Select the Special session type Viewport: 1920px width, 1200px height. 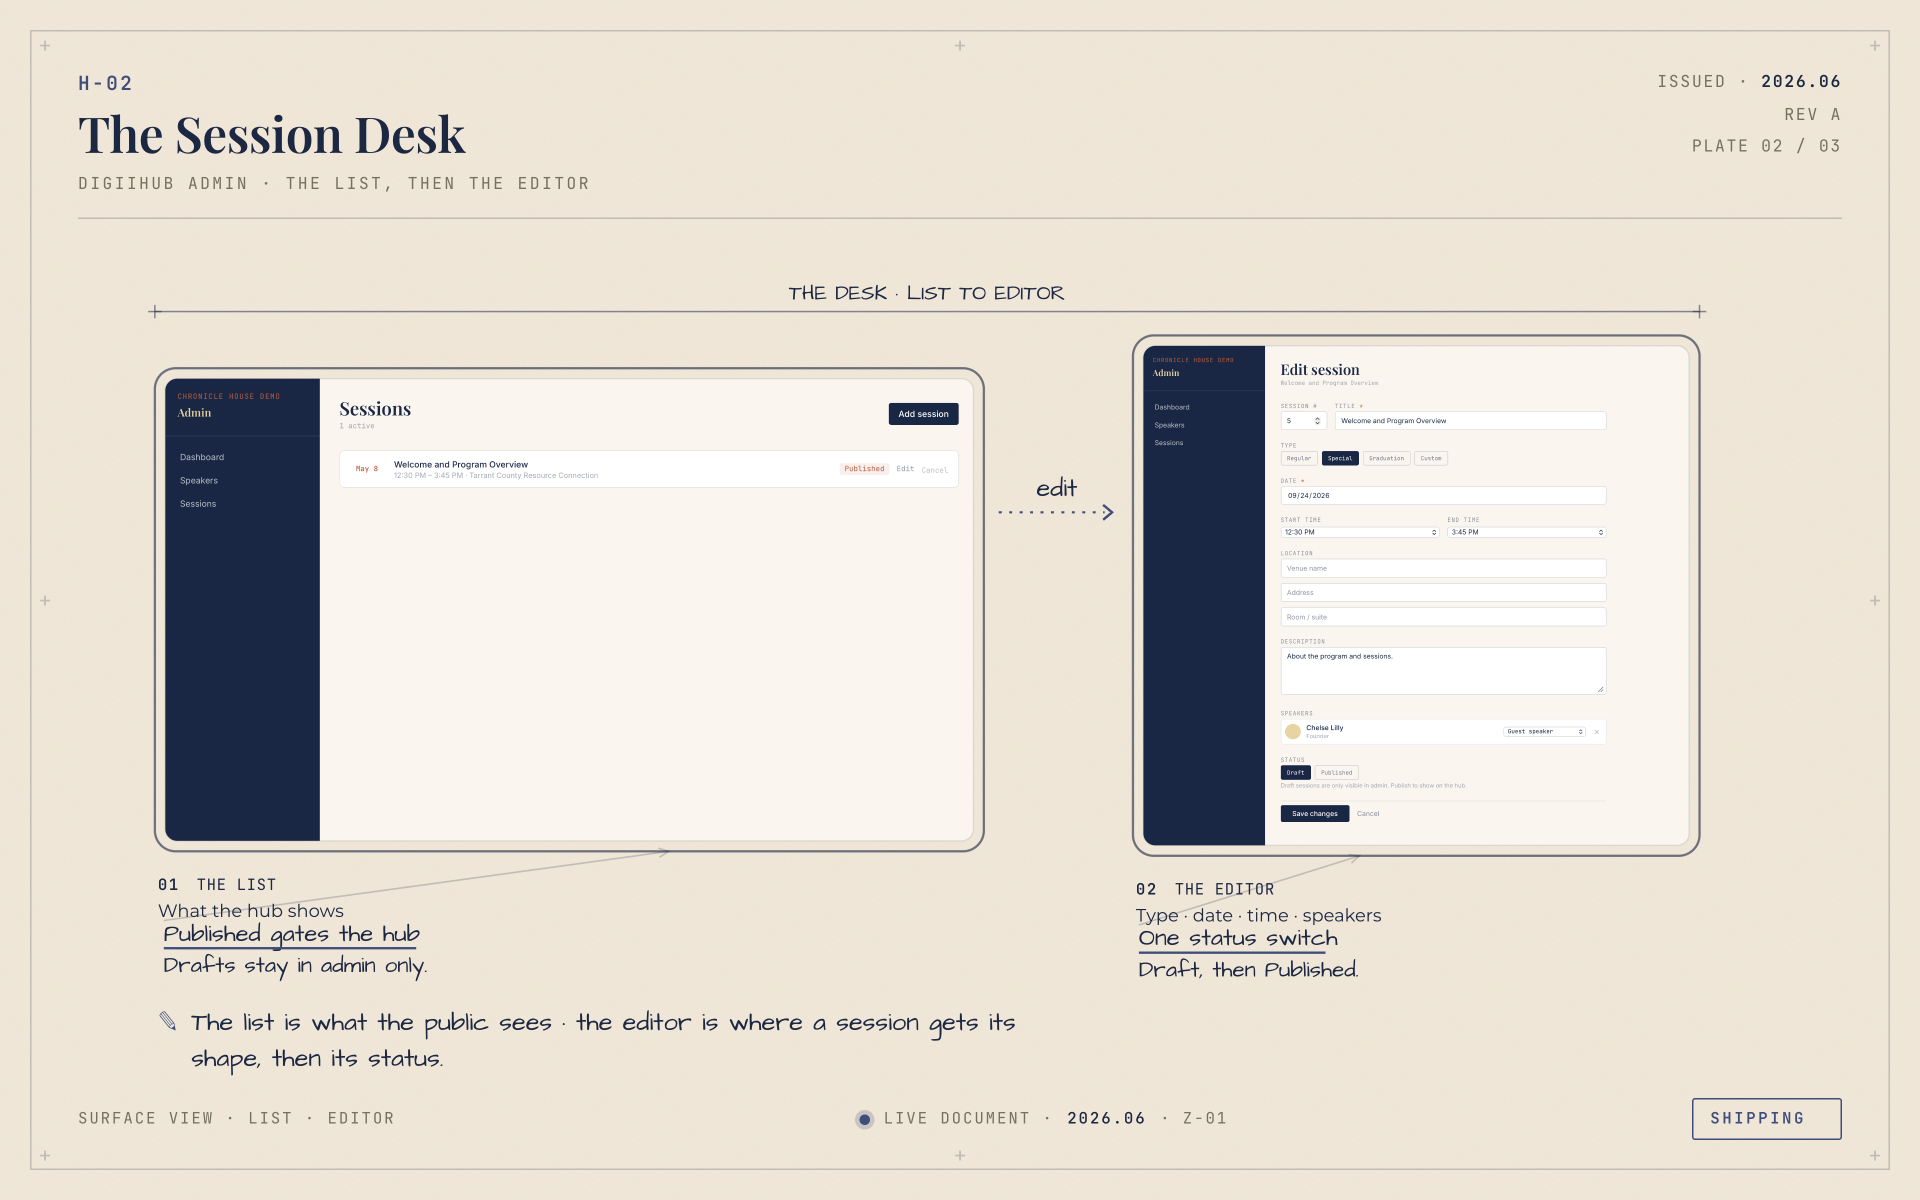[1340, 458]
